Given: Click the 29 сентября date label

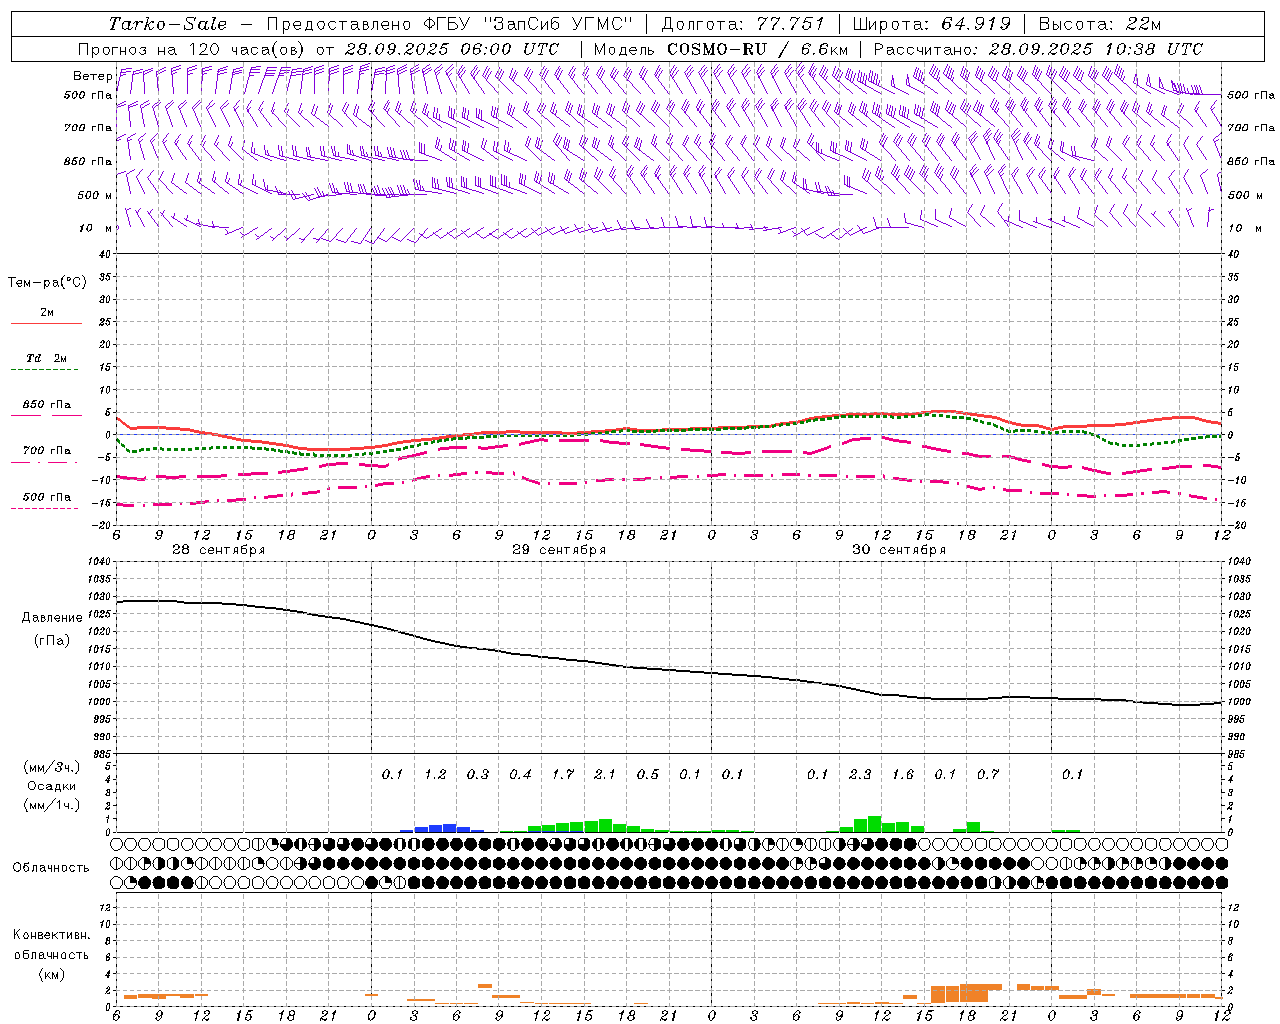Looking at the screenshot, I should (559, 550).
